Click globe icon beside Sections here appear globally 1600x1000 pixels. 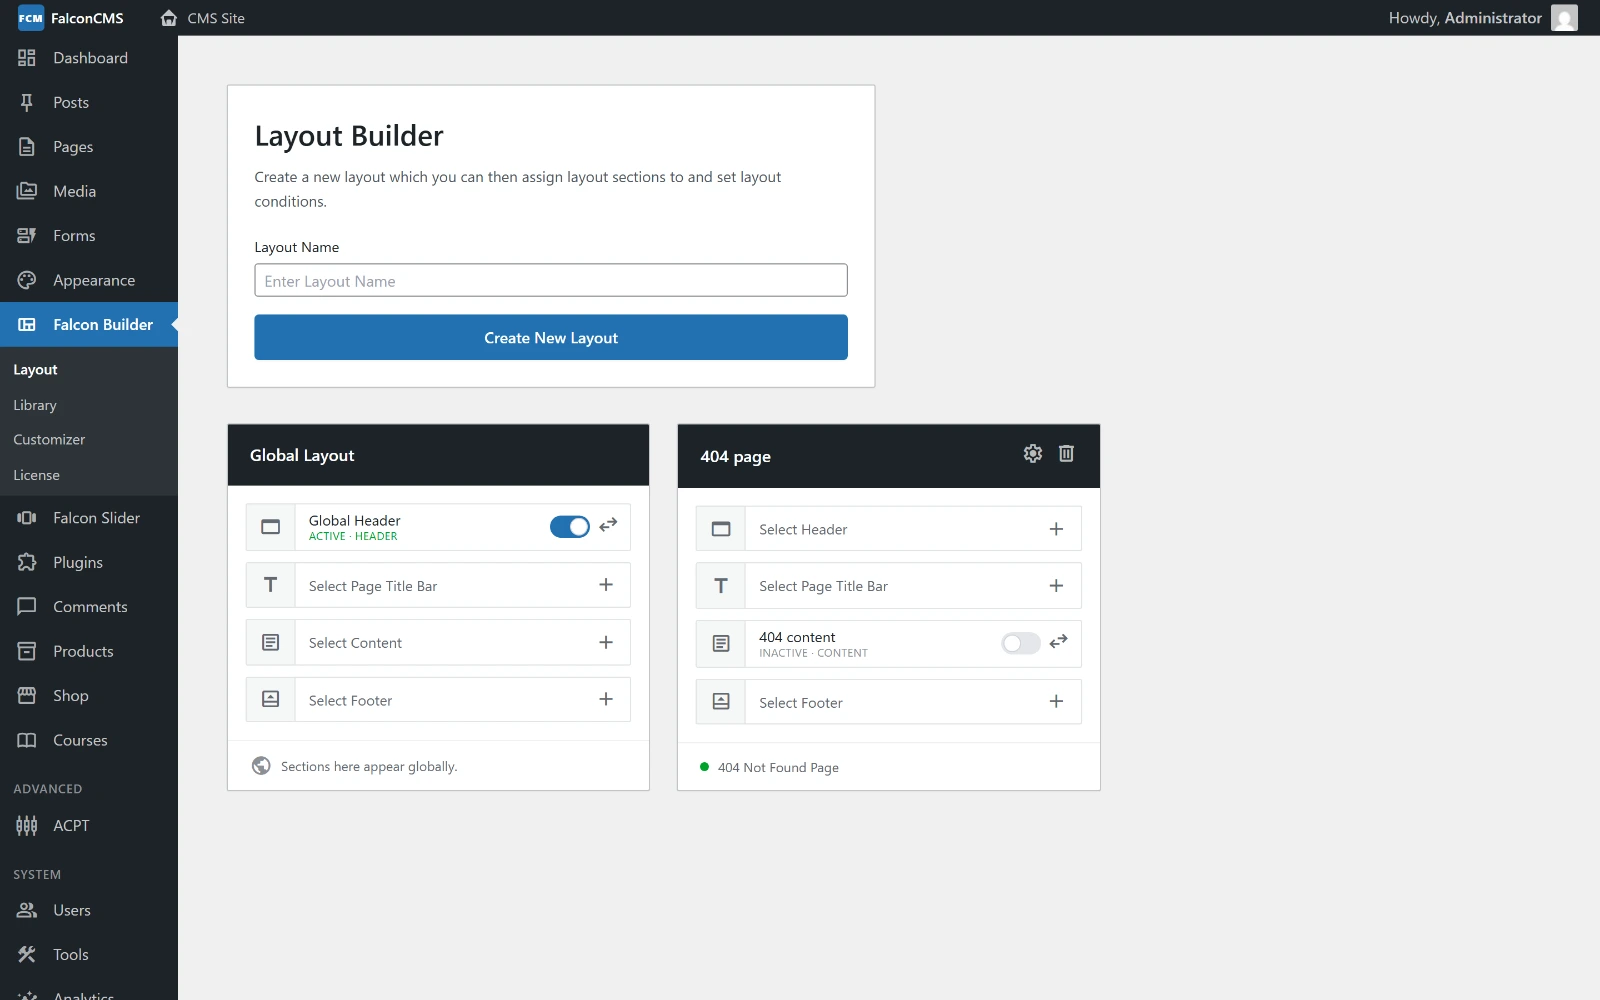click(x=261, y=766)
